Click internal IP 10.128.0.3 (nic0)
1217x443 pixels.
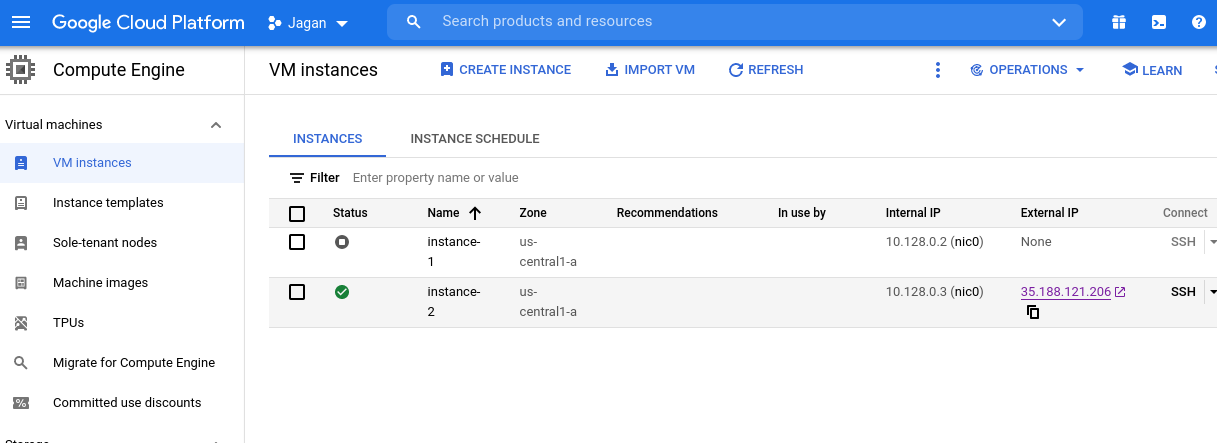point(934,292)
